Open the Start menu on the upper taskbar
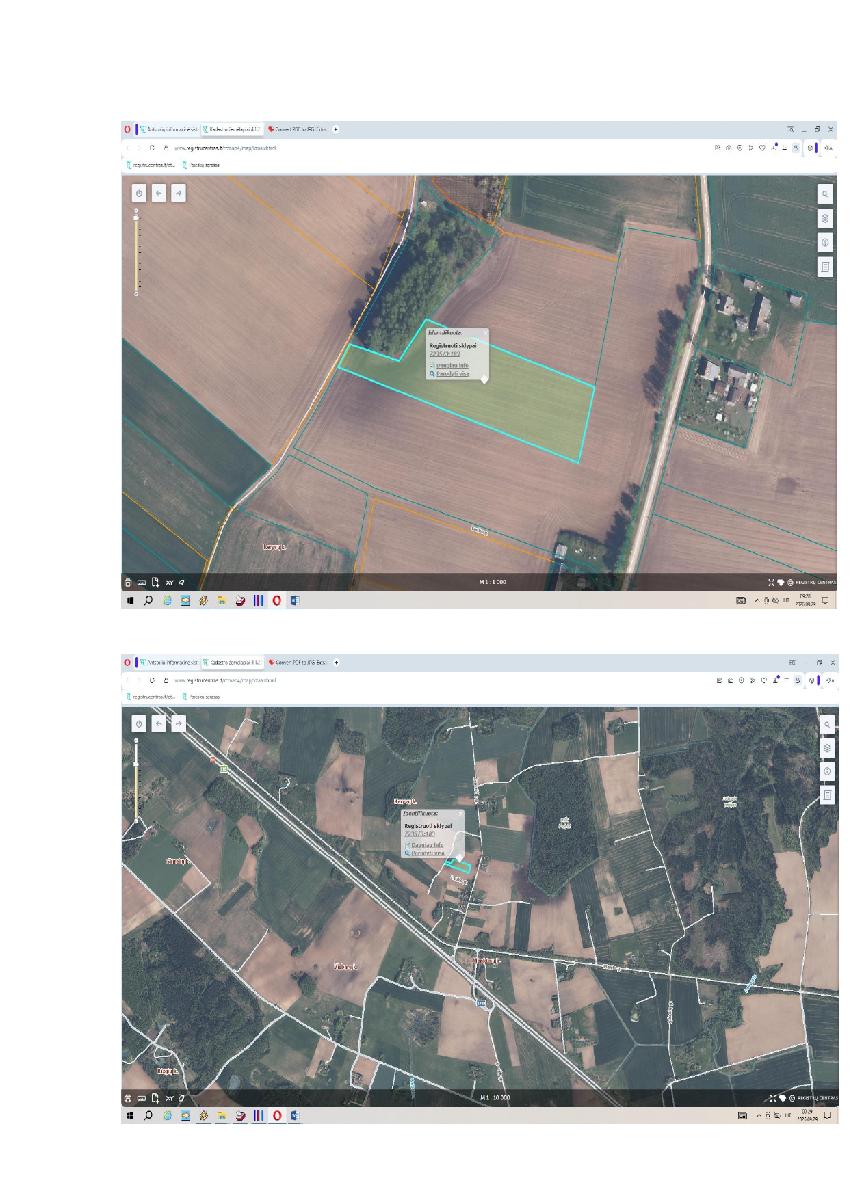The image size is (849, 1200). tap(130, 601)
